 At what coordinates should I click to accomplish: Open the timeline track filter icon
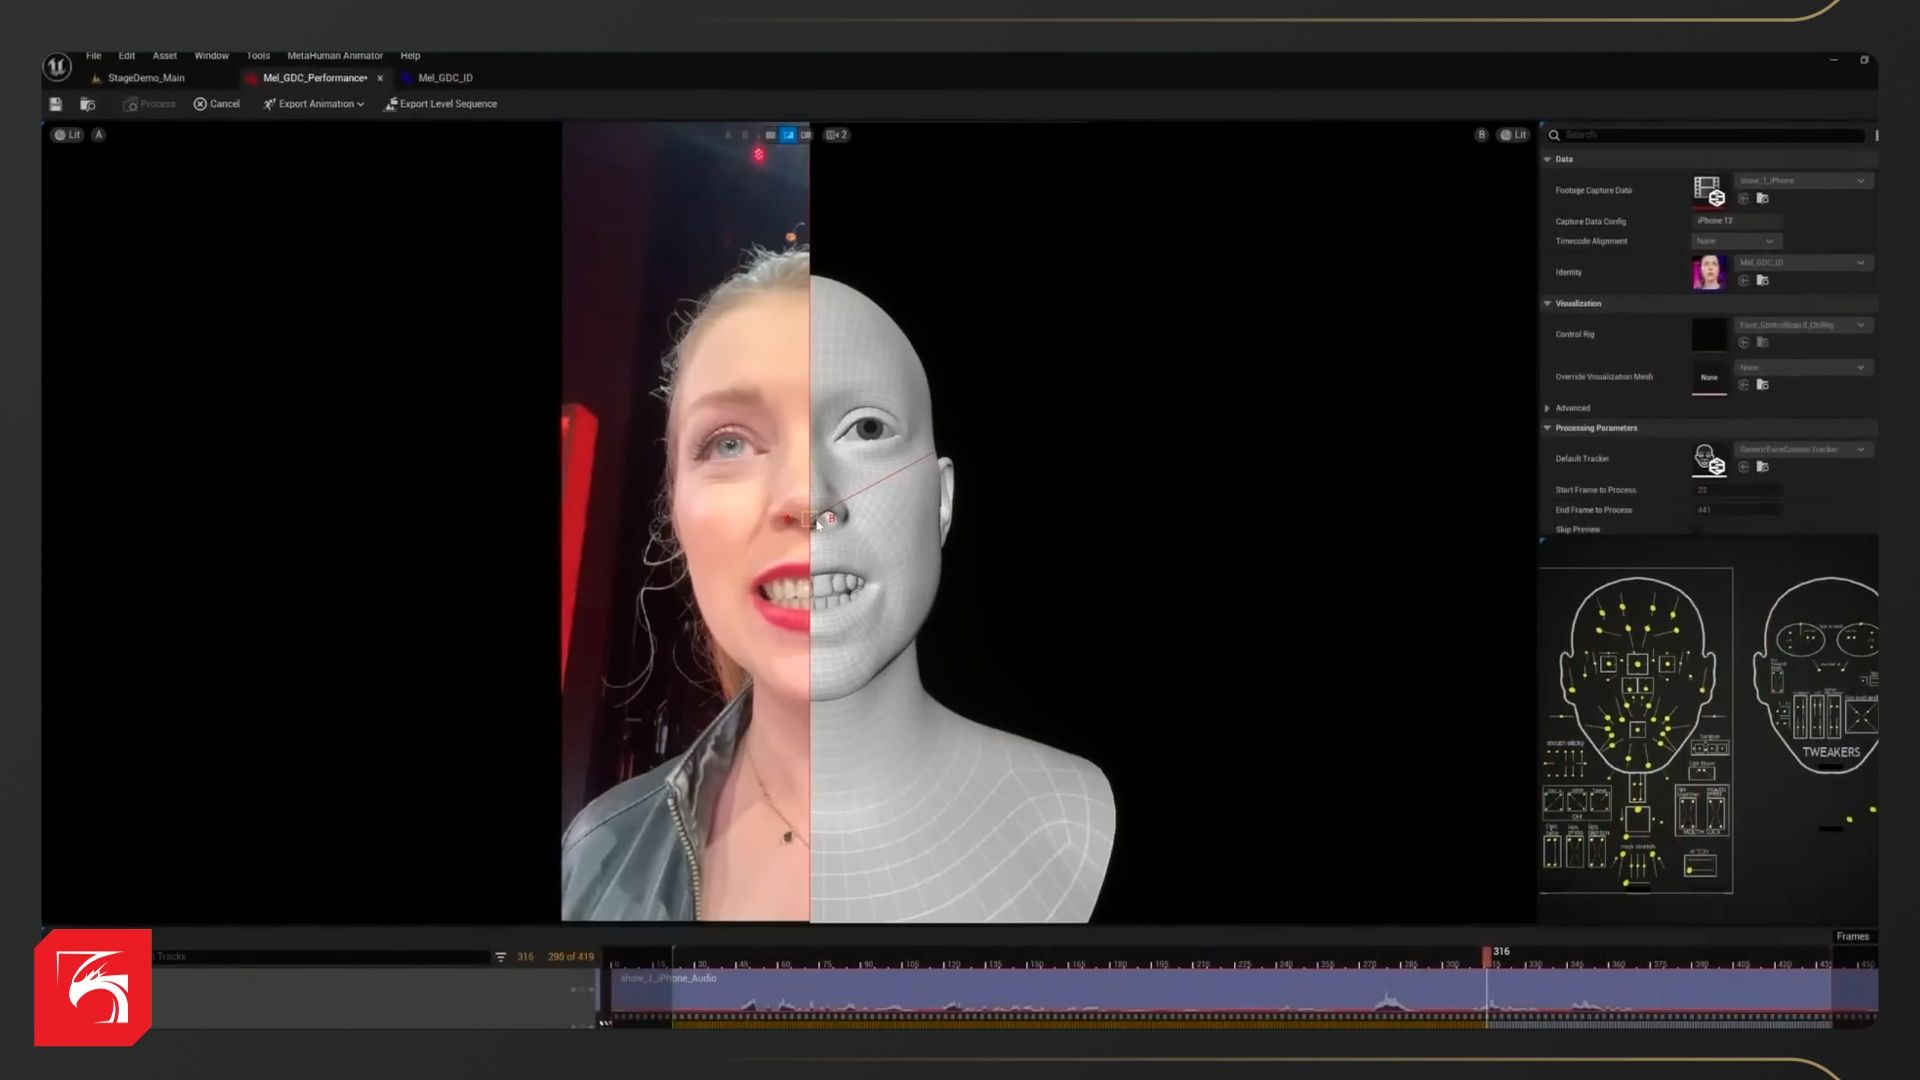[x=500, y=957]
